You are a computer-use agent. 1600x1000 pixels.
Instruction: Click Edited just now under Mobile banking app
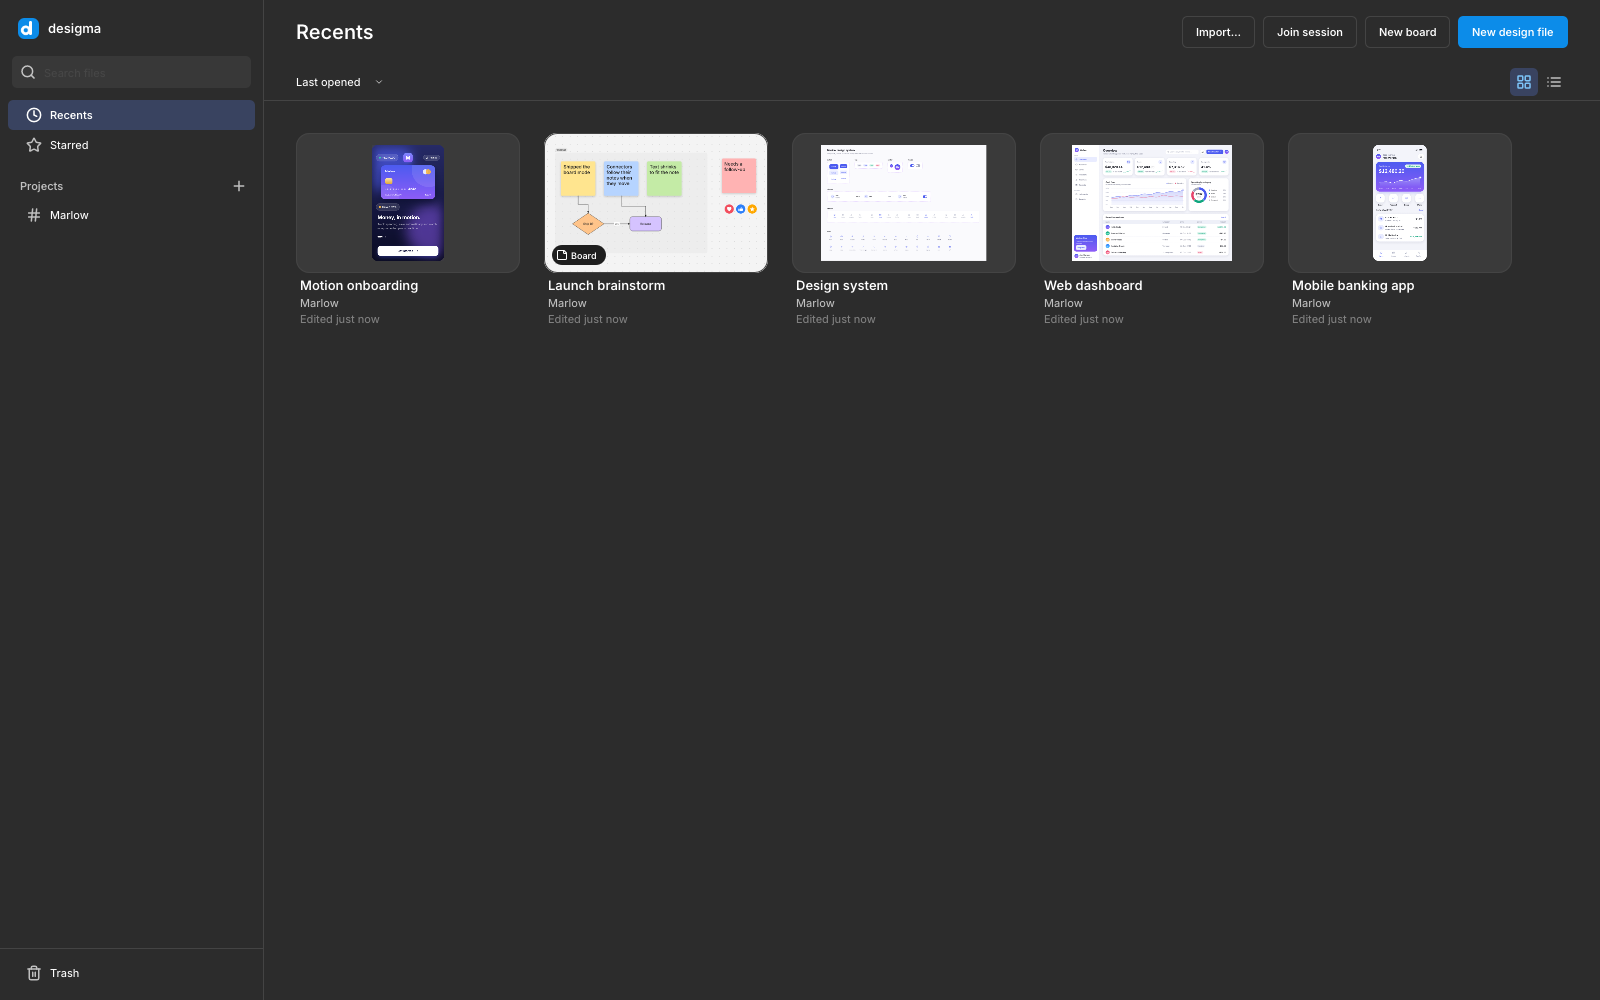point(1331,319)
